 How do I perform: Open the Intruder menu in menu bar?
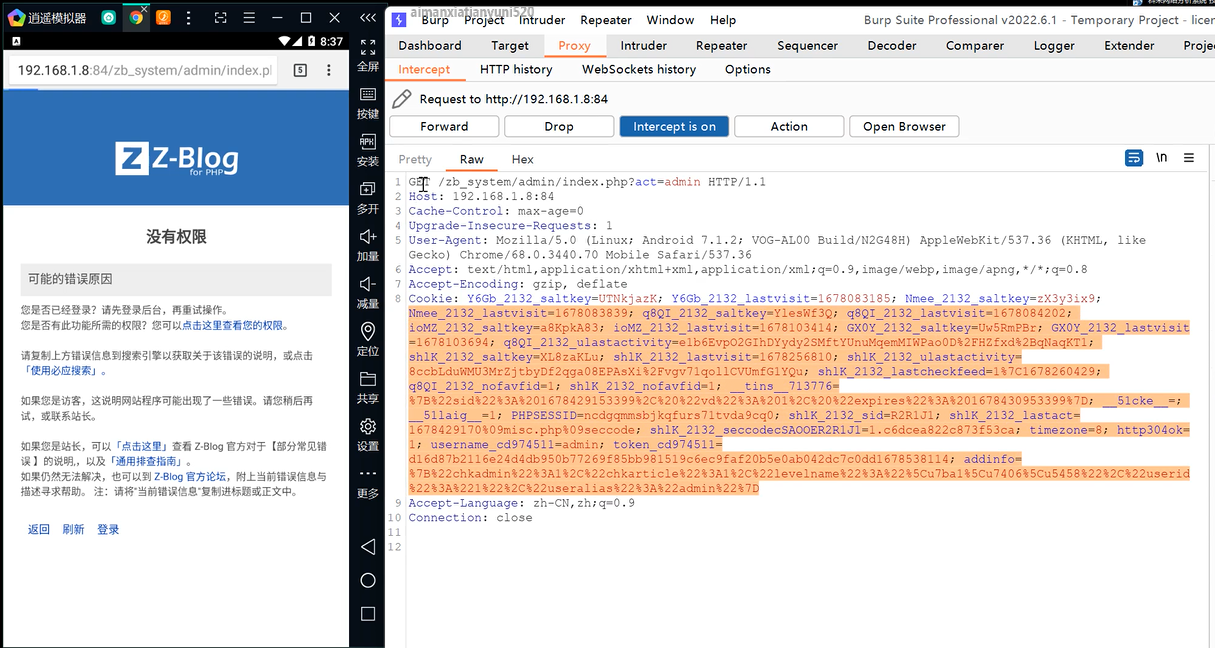(542, 20)
